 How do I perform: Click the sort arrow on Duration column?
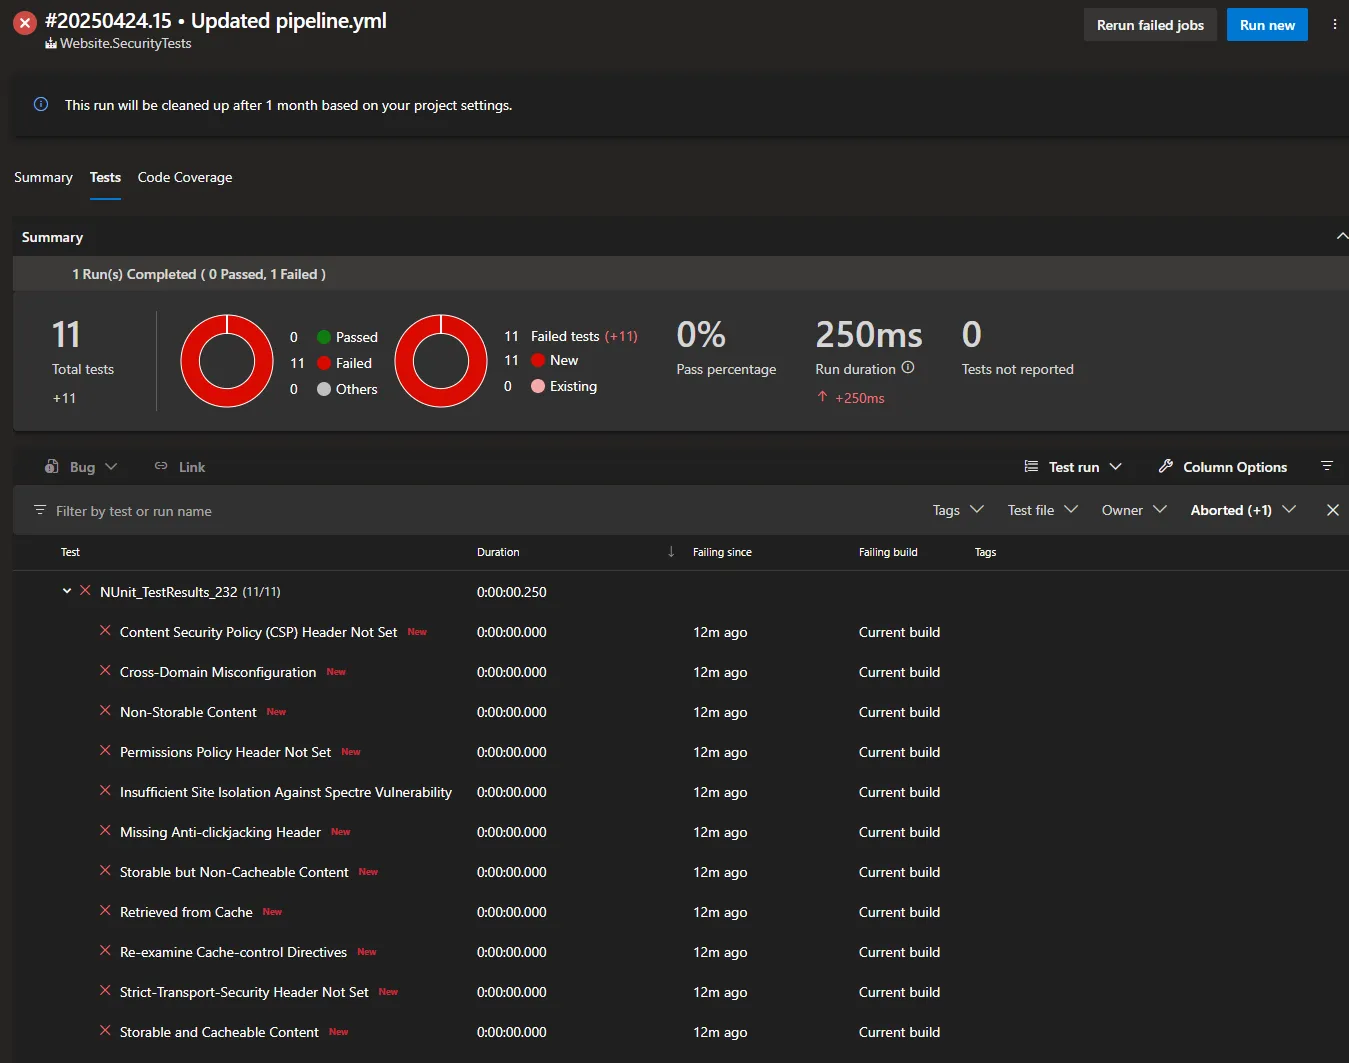671,551
